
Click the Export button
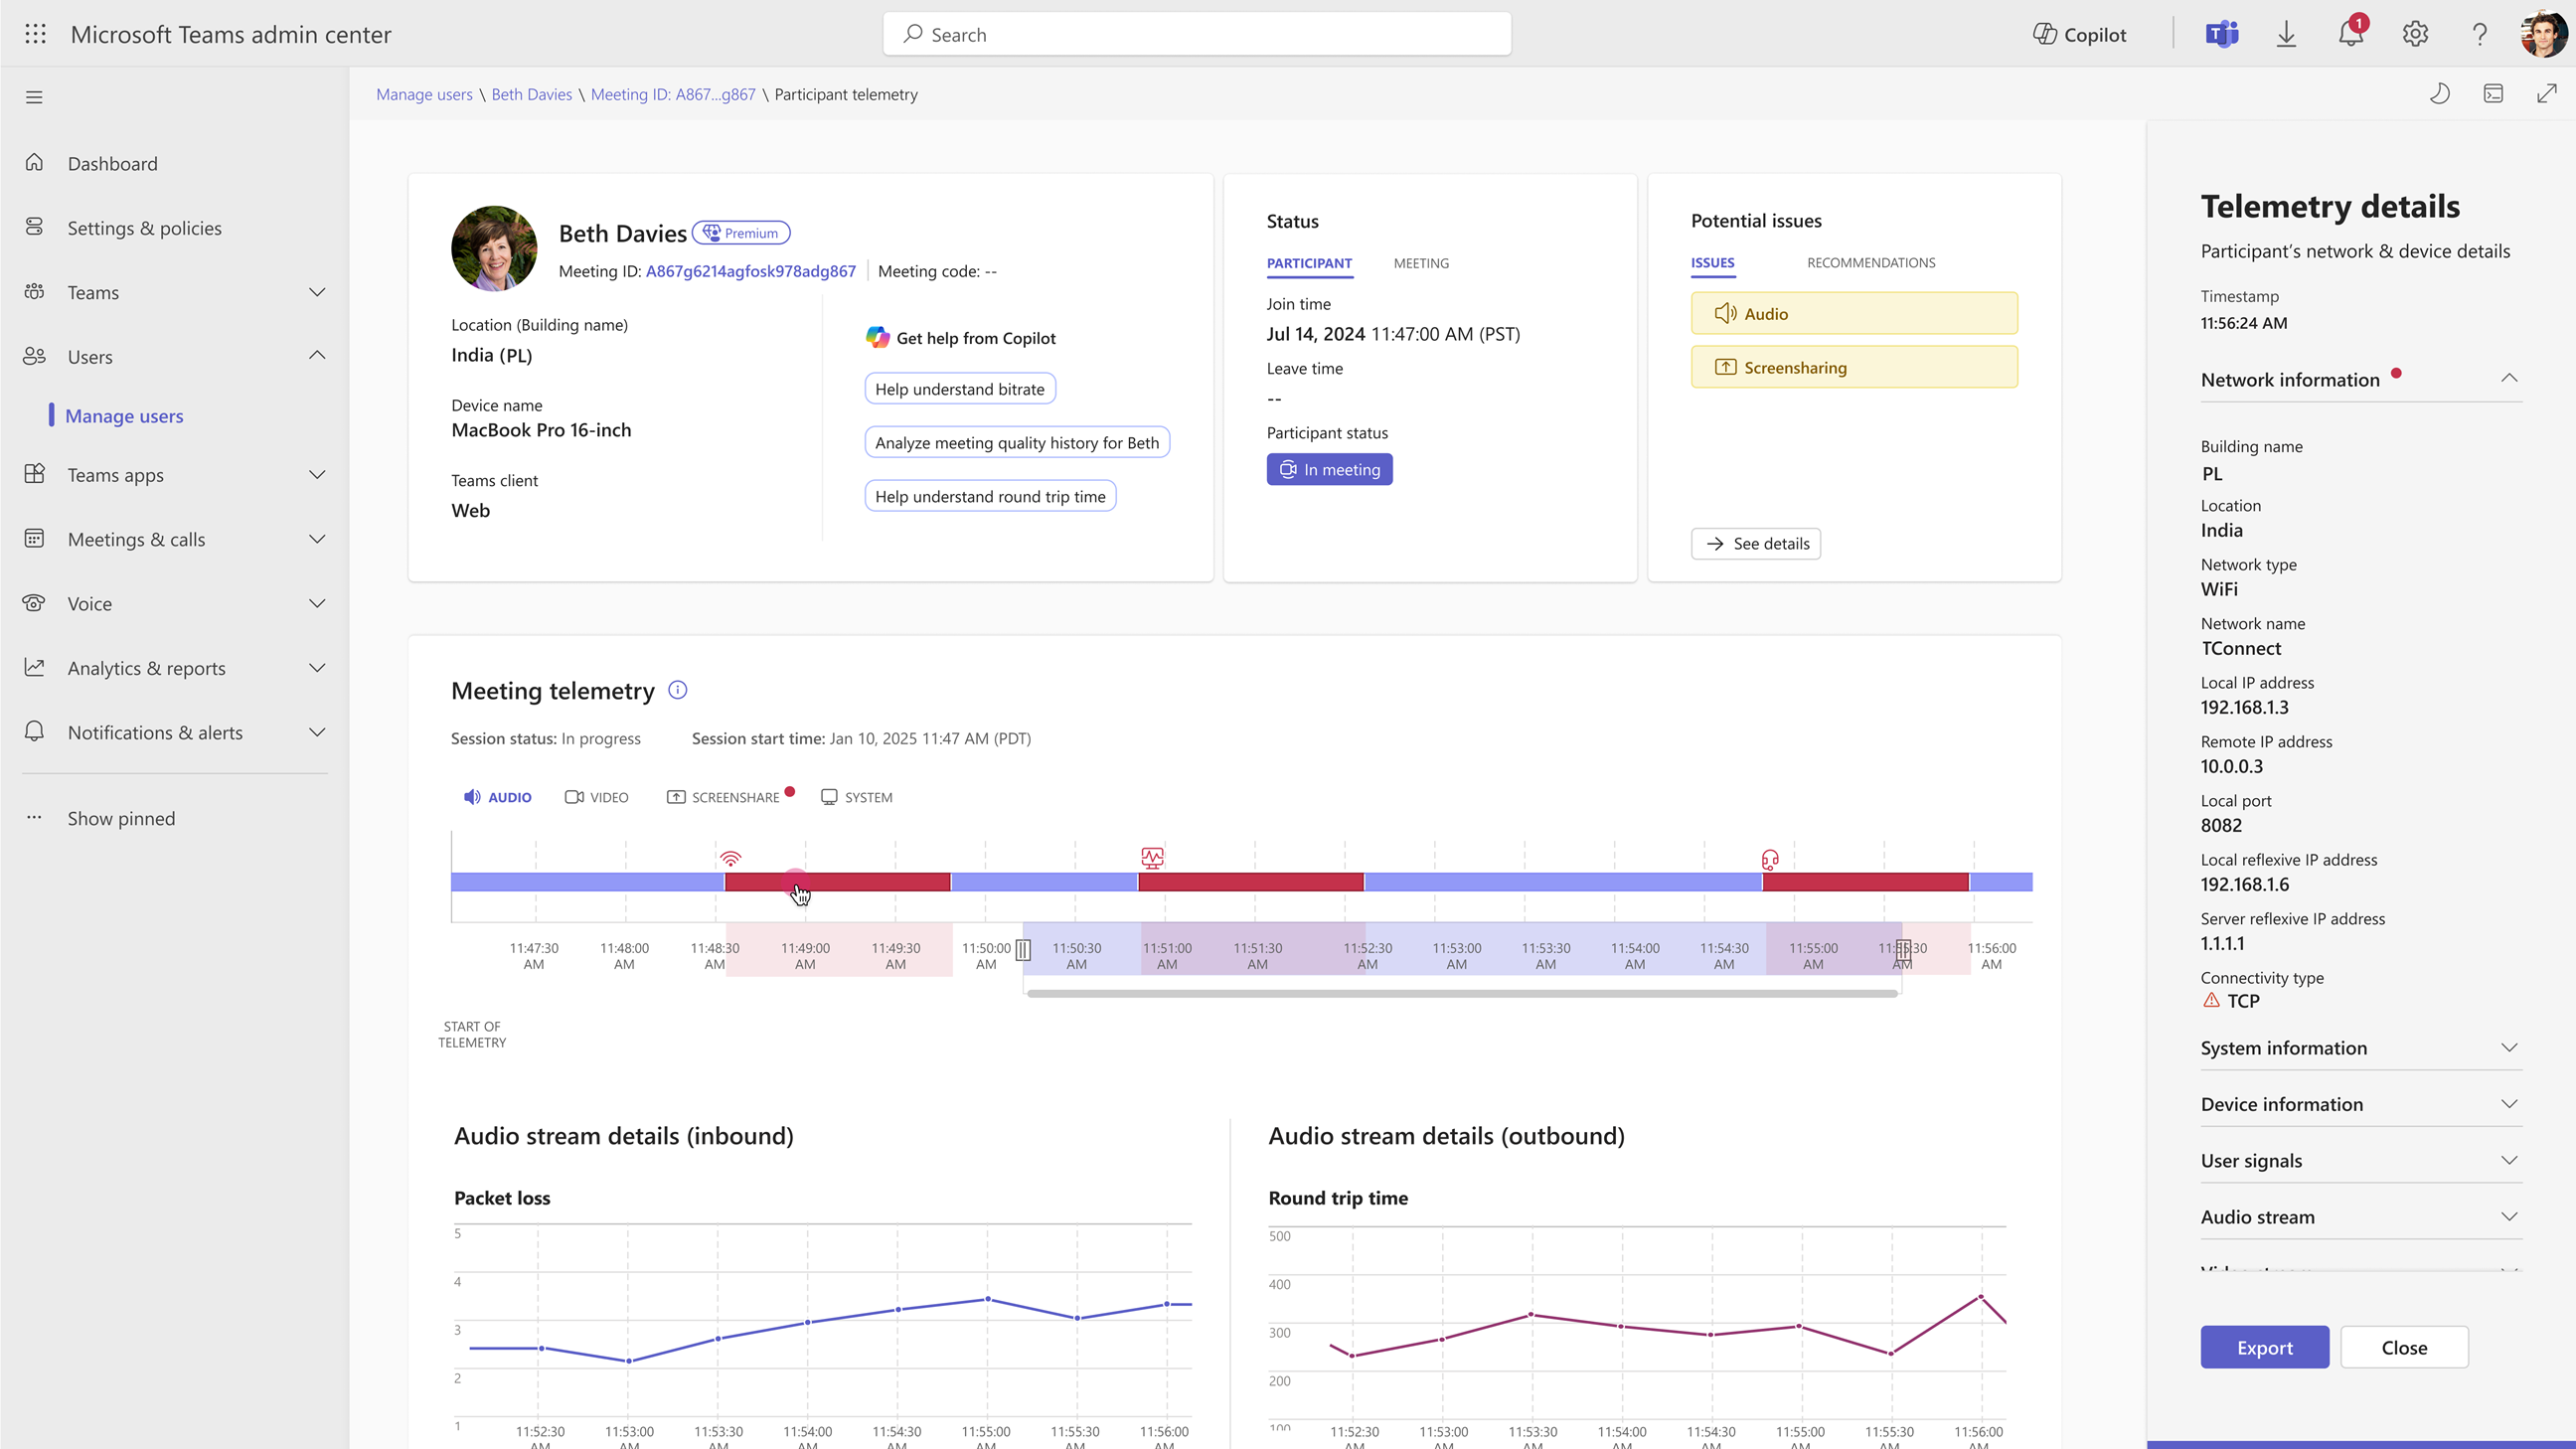tap(2264, 1347)
